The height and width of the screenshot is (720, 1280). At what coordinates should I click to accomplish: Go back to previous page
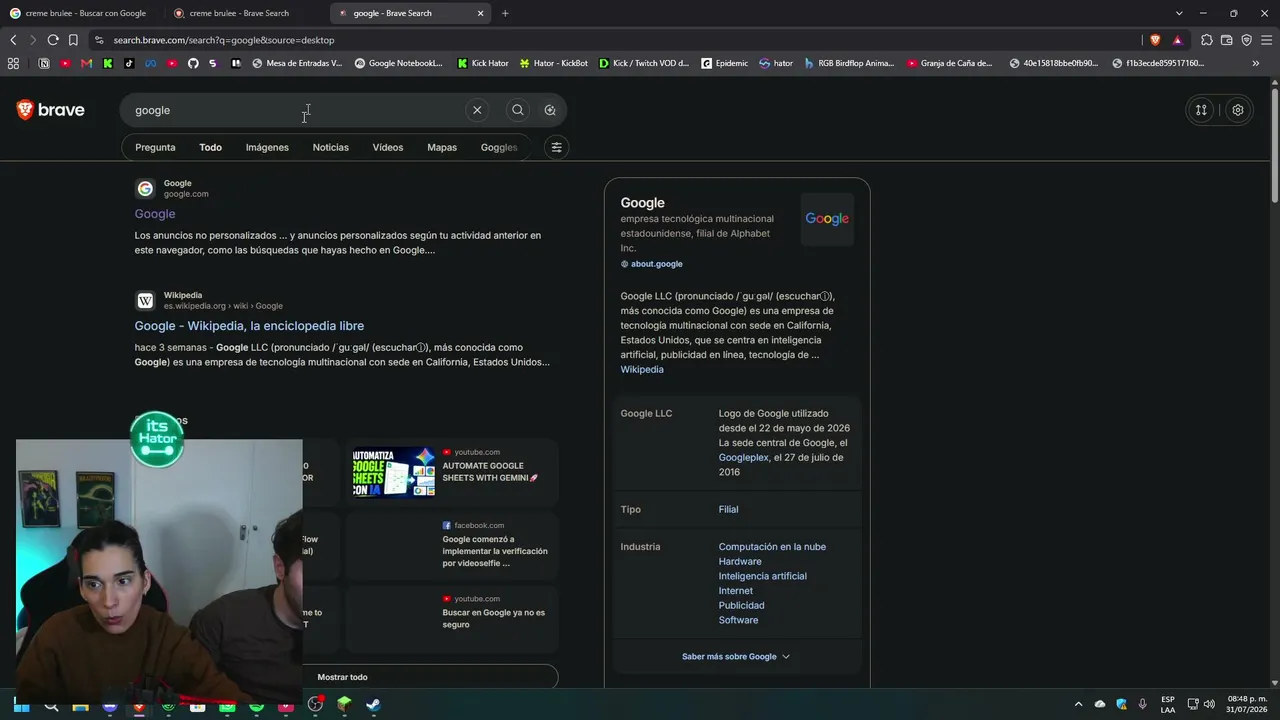coord(13,40)
